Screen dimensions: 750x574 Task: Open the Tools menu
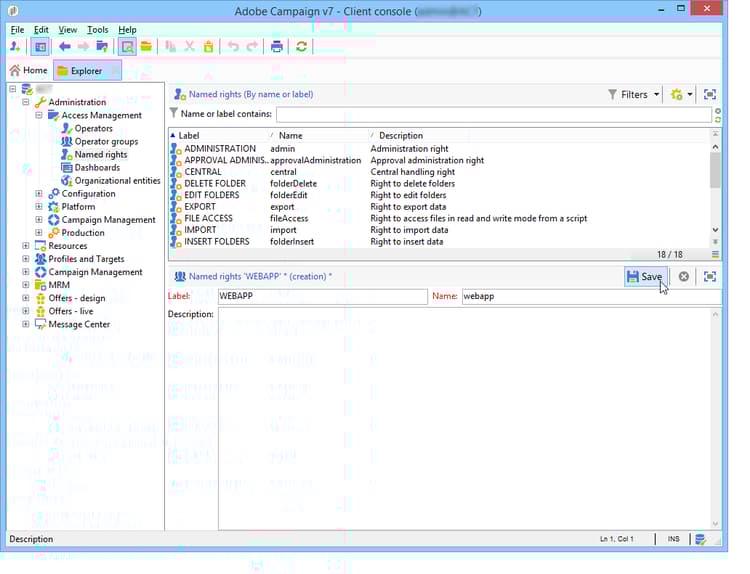tap(98, 30)
